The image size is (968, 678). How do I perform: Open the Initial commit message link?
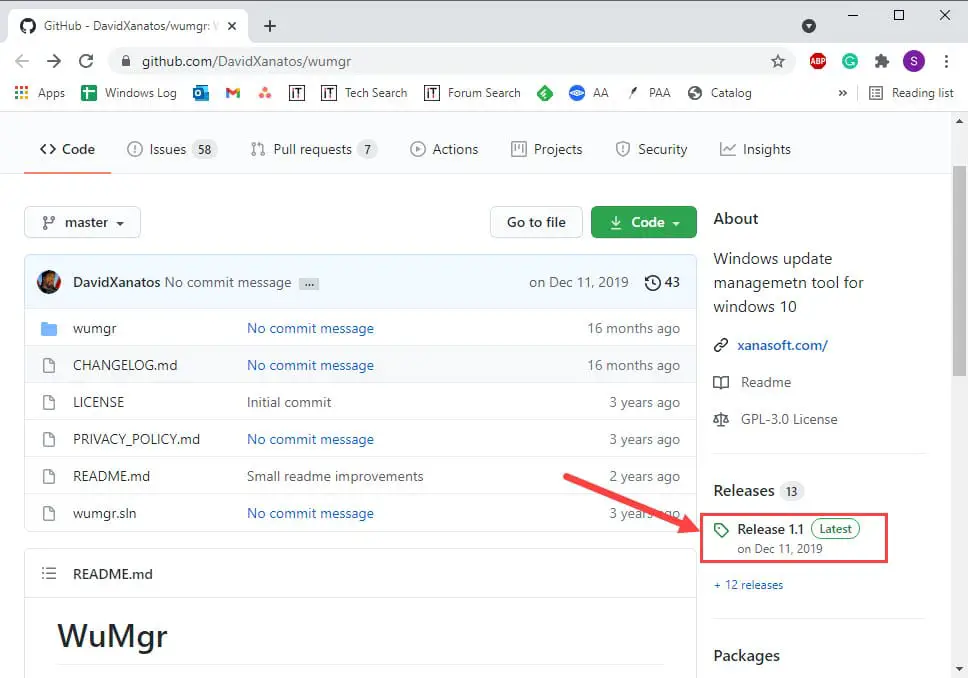(x=289, y=403)
